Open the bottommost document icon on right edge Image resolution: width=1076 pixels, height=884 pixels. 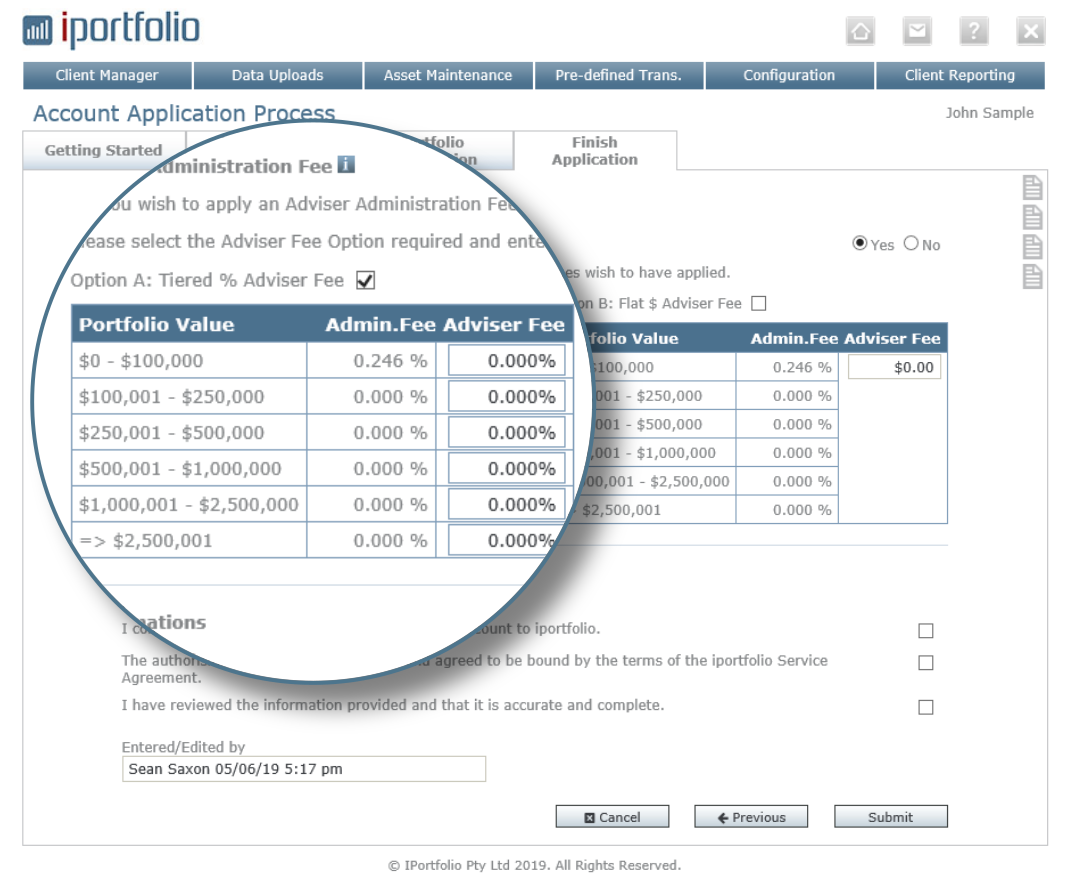click(x=1032, y=276)
